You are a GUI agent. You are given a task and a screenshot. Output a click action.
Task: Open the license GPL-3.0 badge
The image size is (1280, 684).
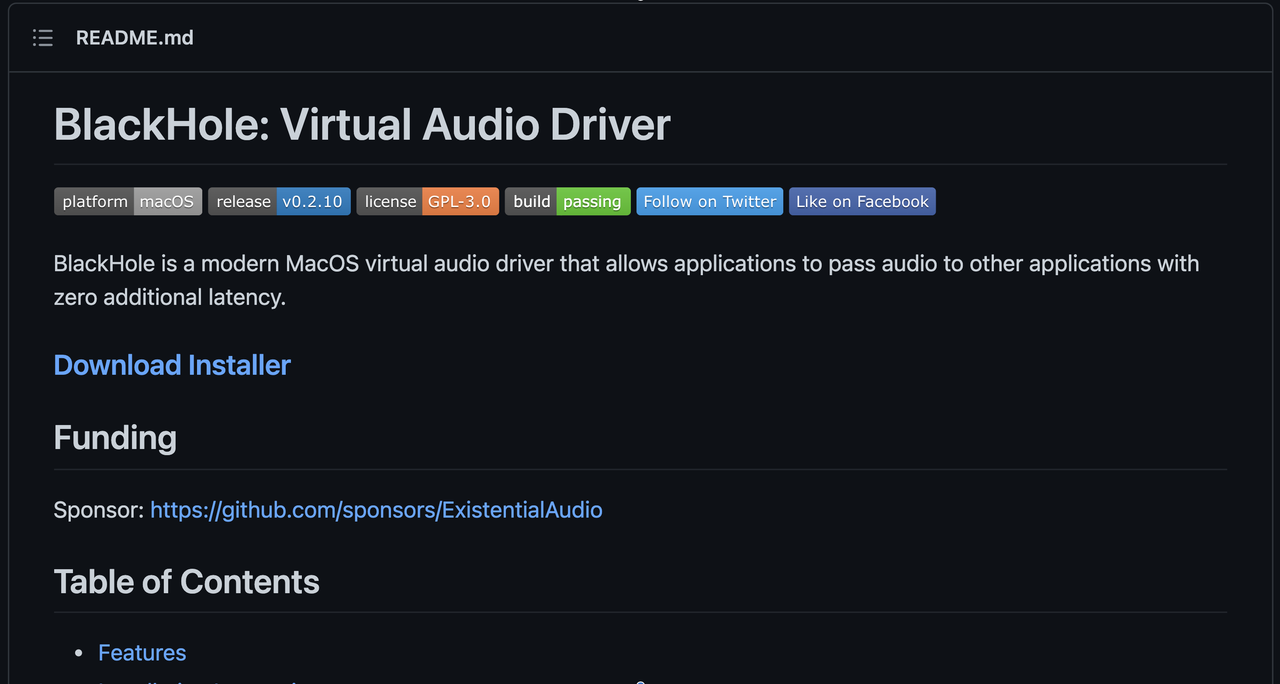[427, 201]
